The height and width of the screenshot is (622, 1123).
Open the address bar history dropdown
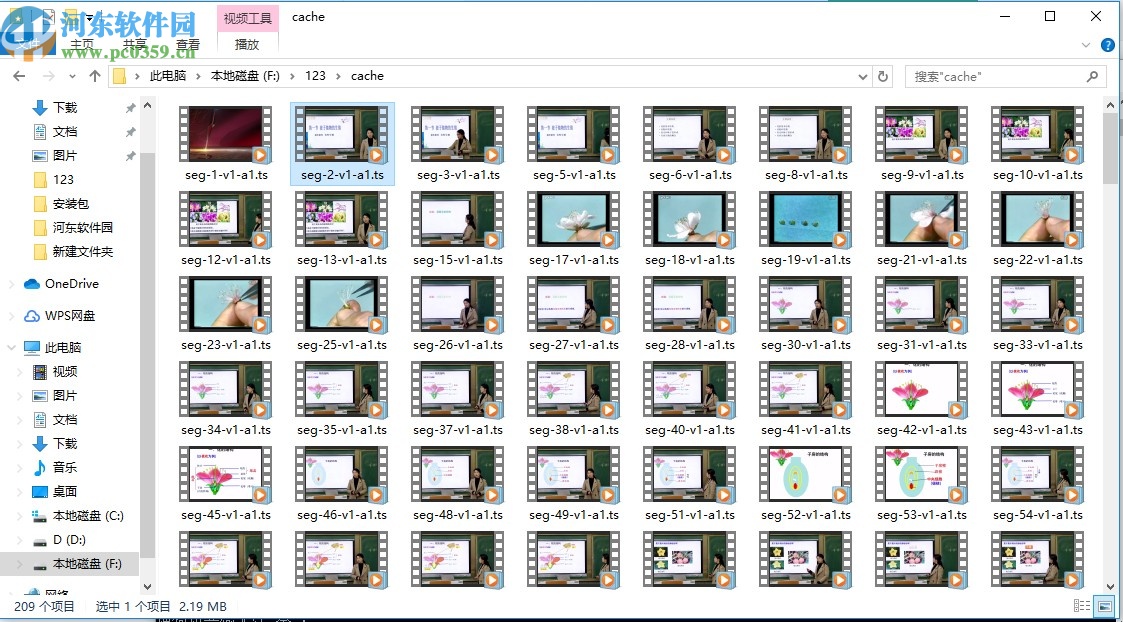863,76
